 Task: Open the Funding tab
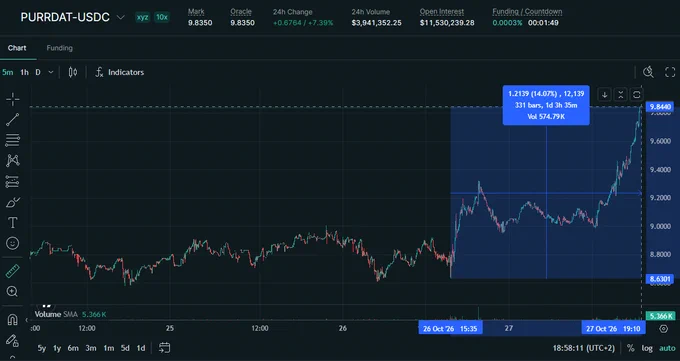click(x=59, y=48)
